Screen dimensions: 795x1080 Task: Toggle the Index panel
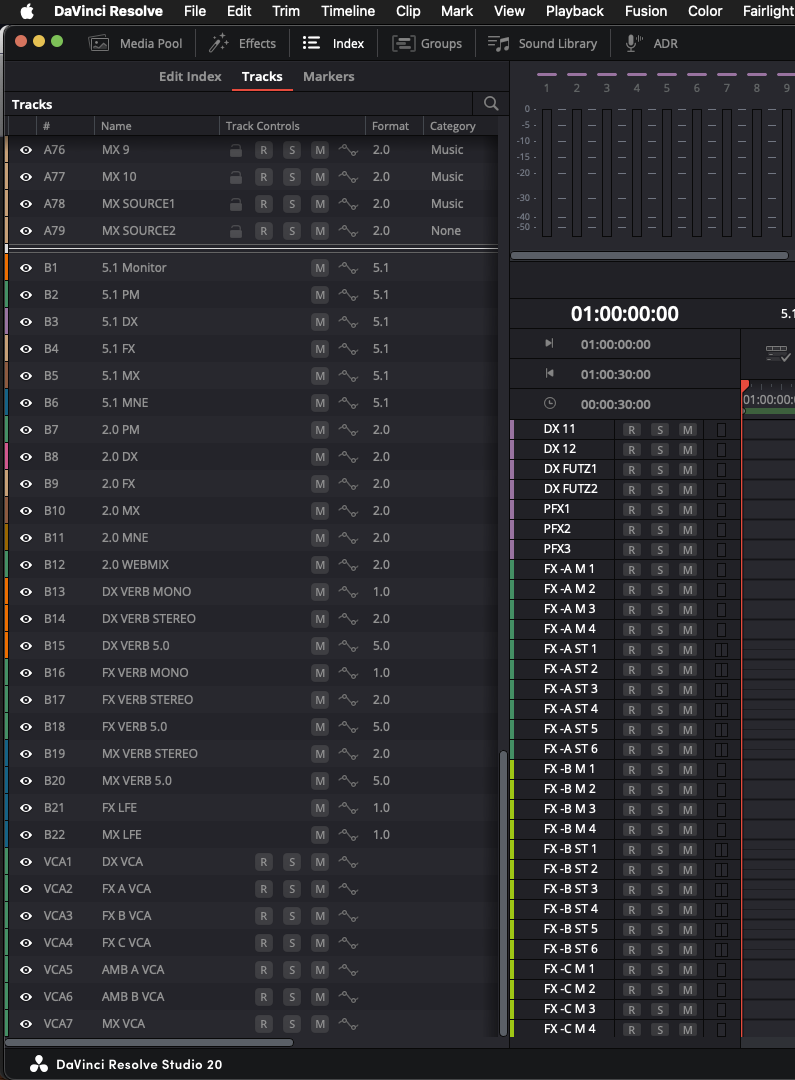(333, 43)
